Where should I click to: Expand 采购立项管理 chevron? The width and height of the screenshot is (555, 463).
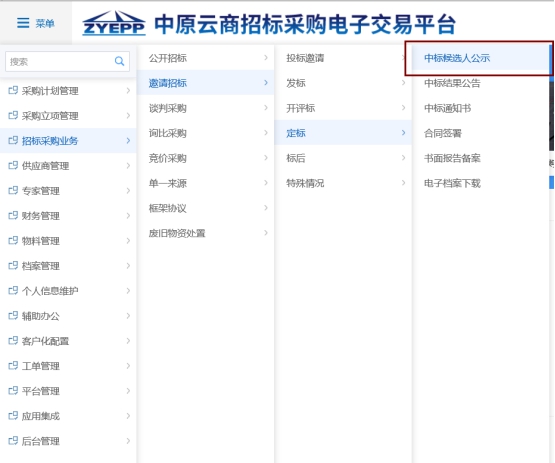pyautogui.click(x=128, y=116)
